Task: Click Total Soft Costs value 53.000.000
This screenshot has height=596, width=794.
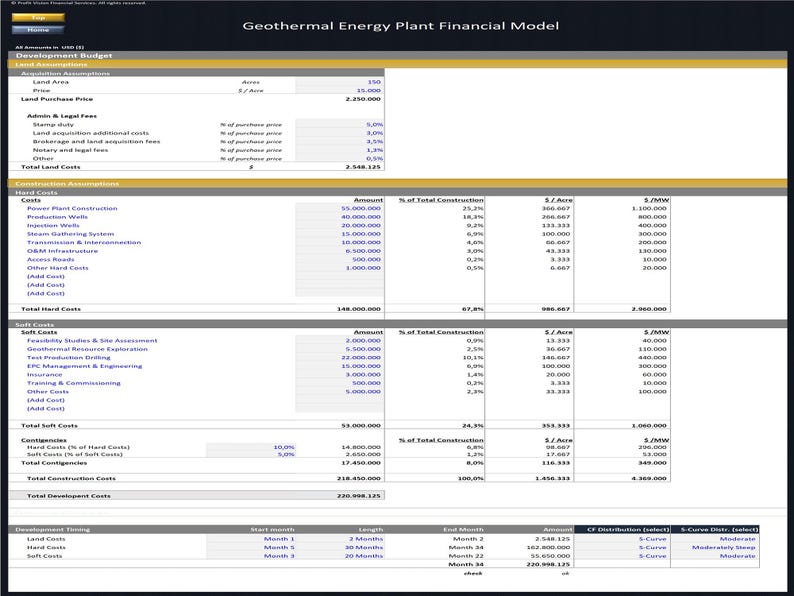Action: pos(361,425)
